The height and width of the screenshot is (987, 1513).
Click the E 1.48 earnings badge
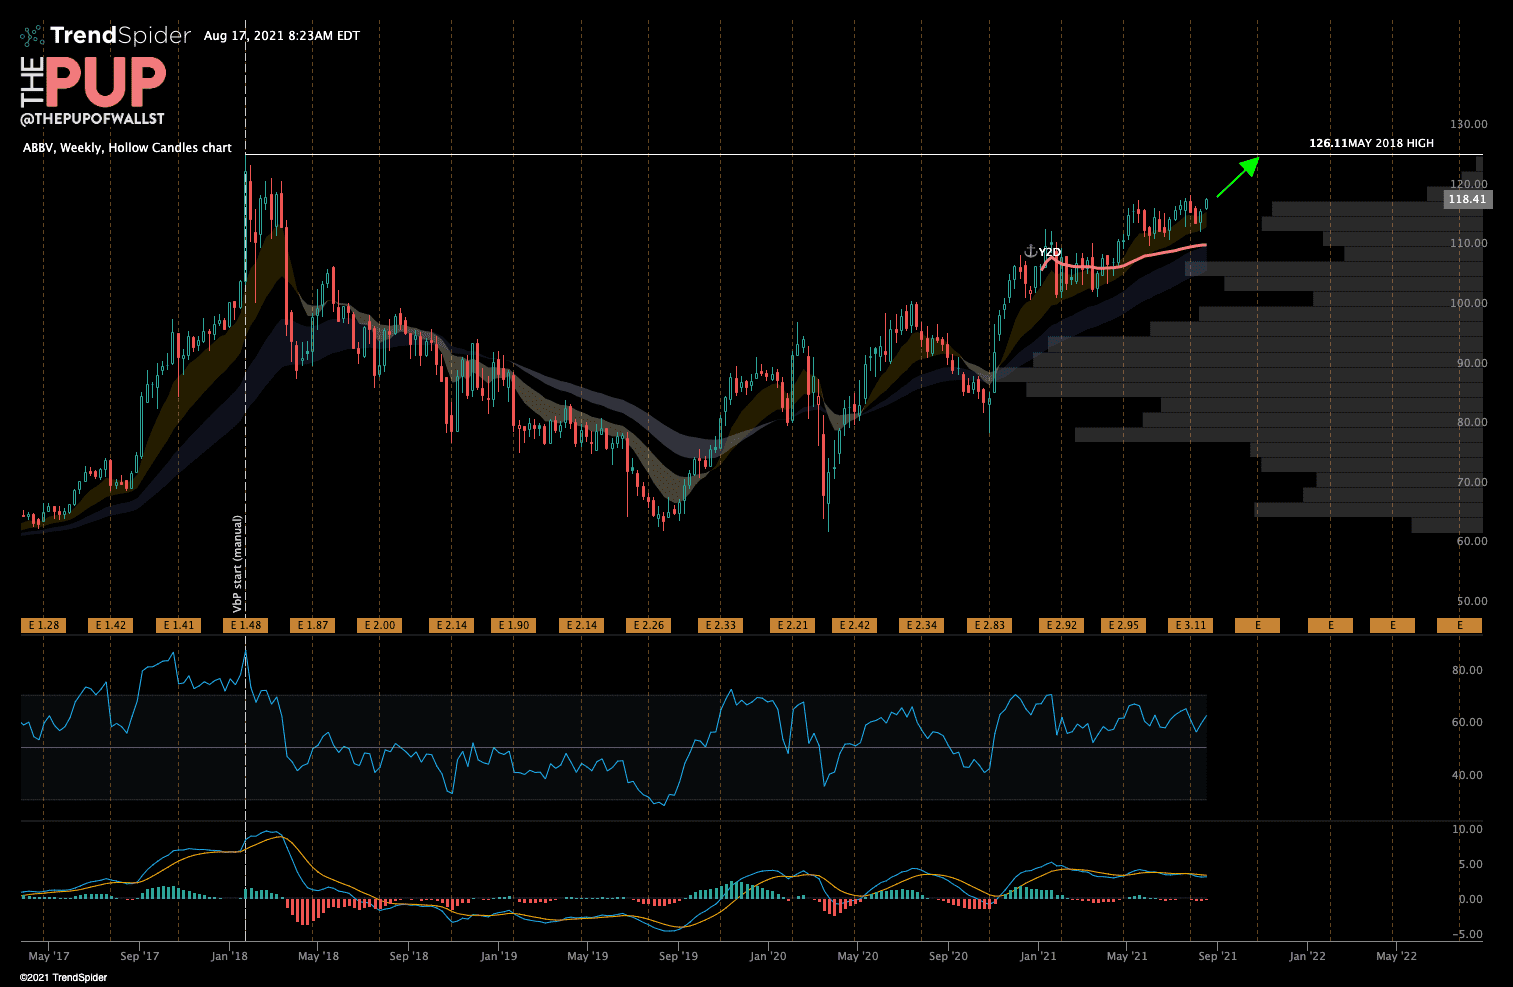click(245, 625)
